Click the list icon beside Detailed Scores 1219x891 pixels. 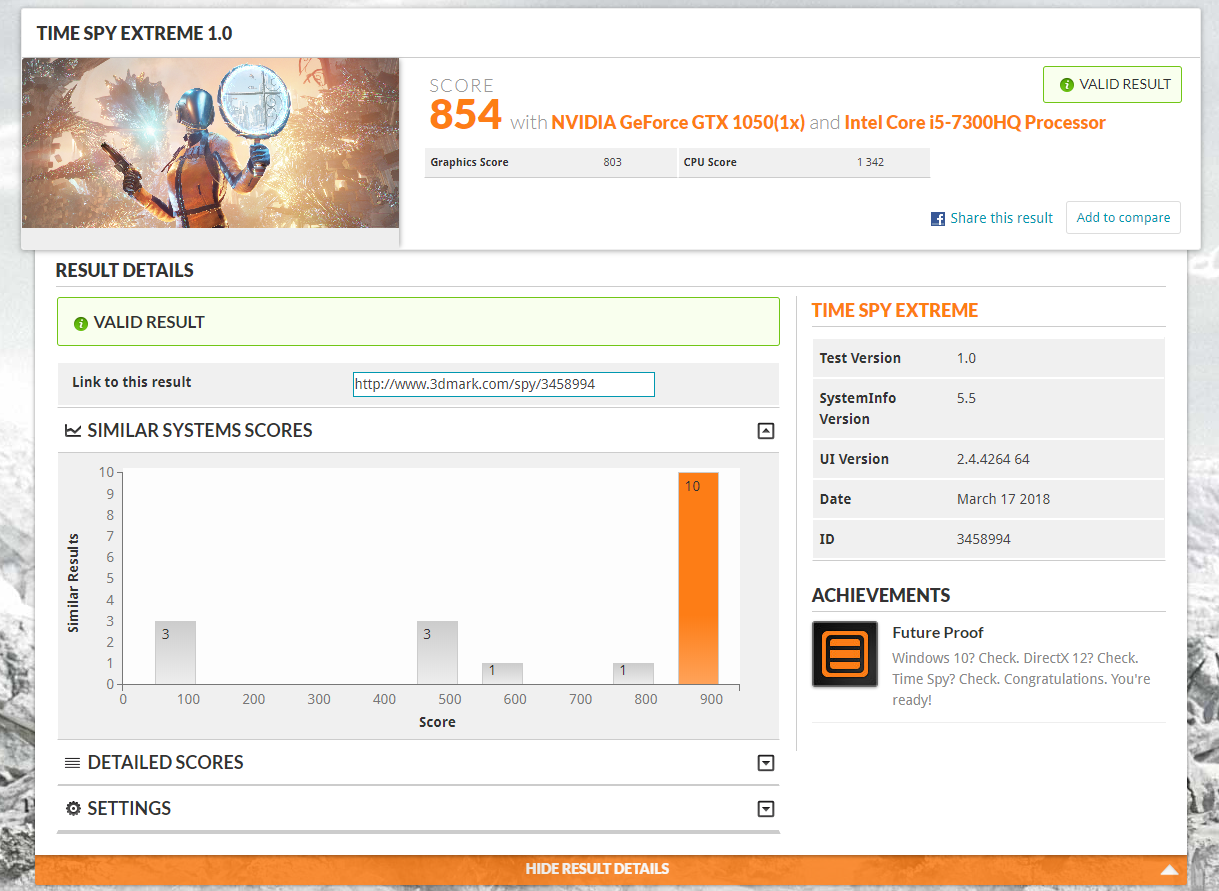pos(73,763)
